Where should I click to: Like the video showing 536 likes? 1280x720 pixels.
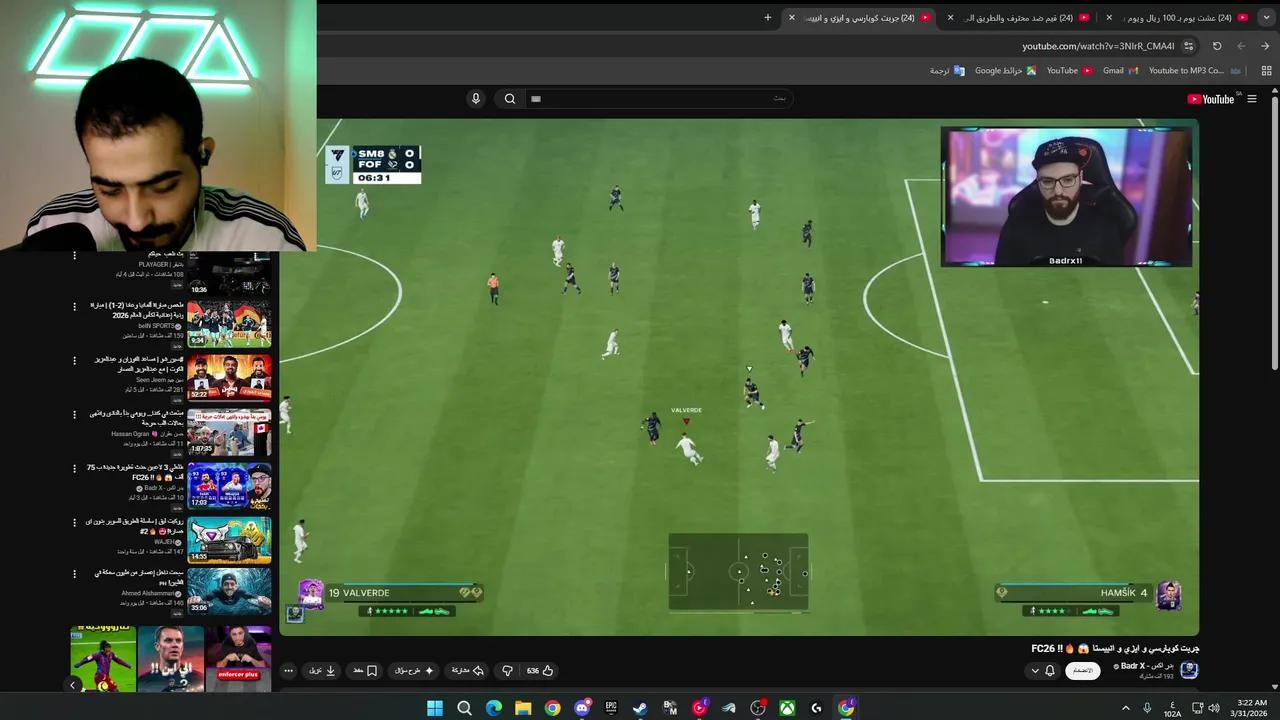pyautogui.click(x=540, y=670)
